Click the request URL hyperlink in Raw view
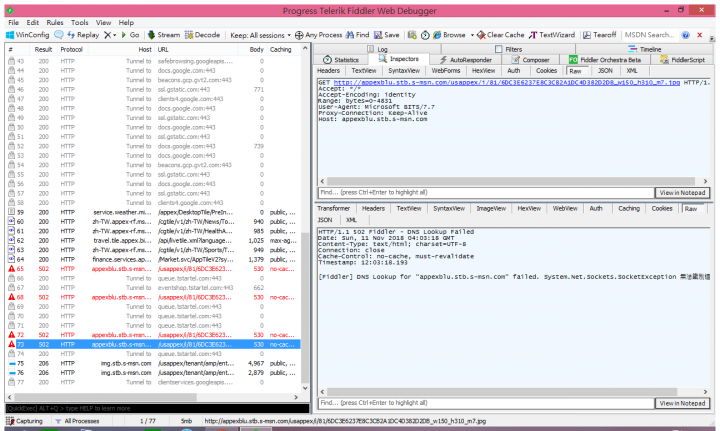This screenshot has height=431, width=720. (506, 83)
